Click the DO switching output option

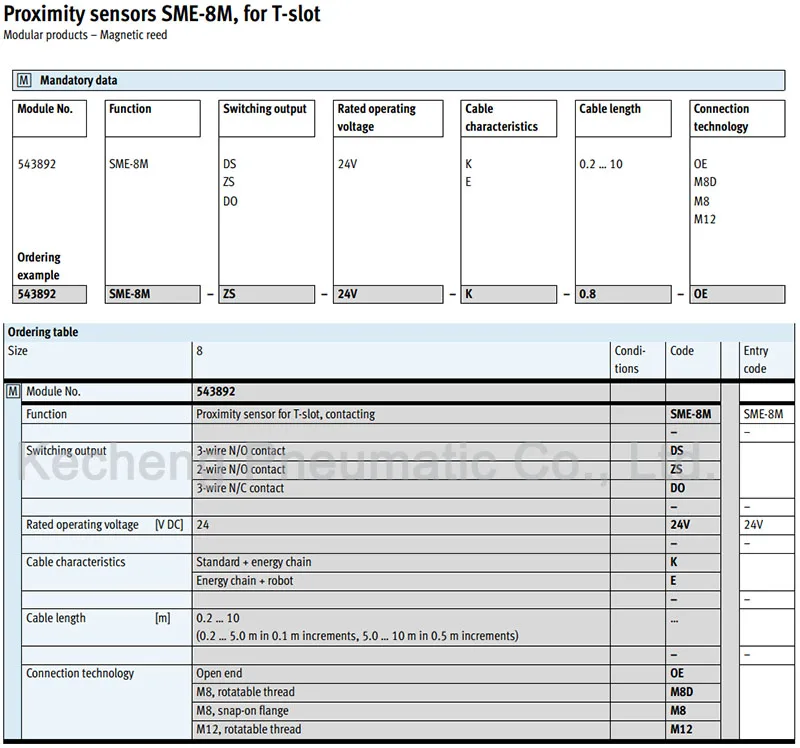(x=230, y=201)
